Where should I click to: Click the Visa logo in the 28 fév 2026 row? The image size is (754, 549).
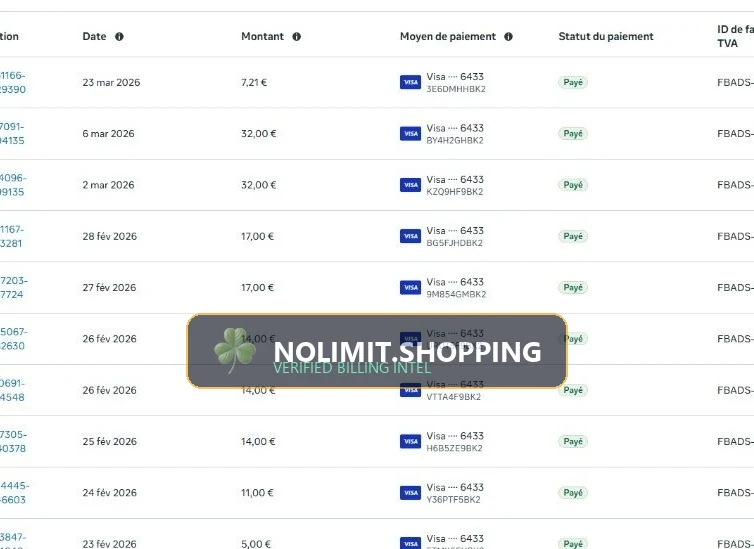coord(410,236)
